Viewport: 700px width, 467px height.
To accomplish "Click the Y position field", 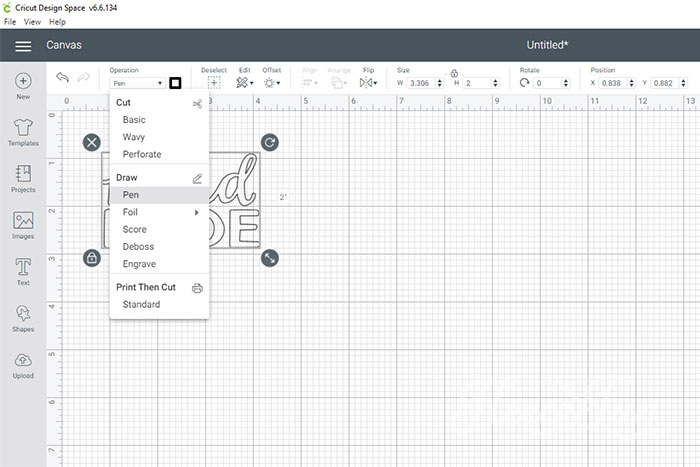I will pyautogui.click(x=665, y=83).
